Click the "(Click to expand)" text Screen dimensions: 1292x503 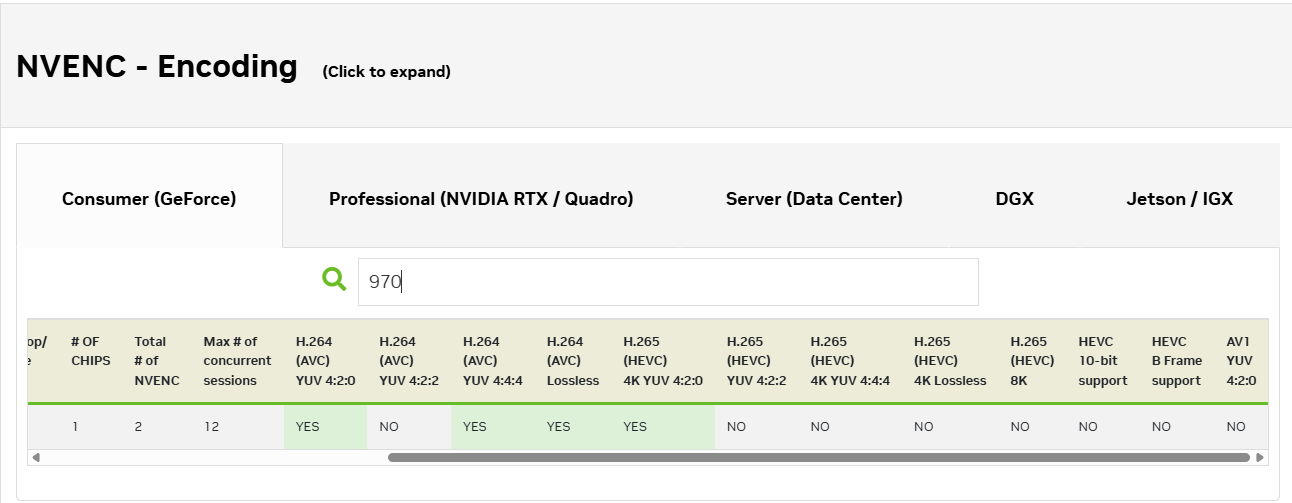[386, 72]
